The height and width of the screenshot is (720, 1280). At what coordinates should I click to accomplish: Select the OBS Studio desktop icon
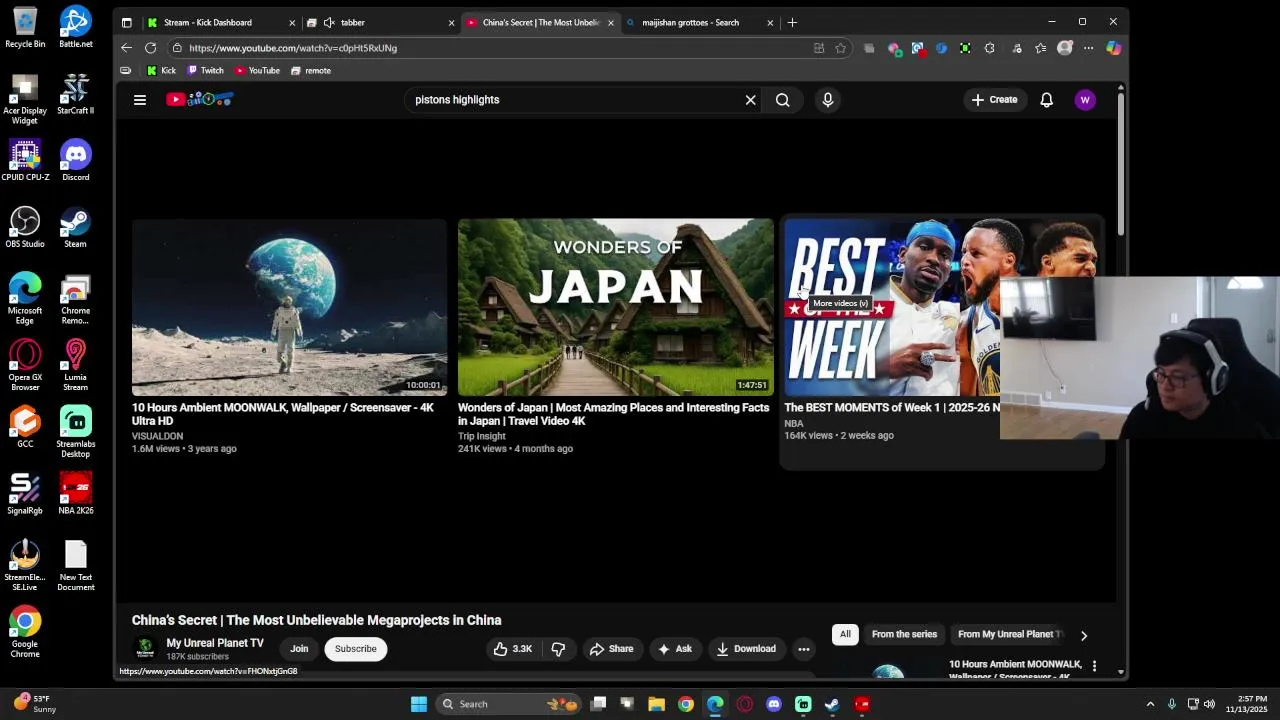[x=25, y=227]
